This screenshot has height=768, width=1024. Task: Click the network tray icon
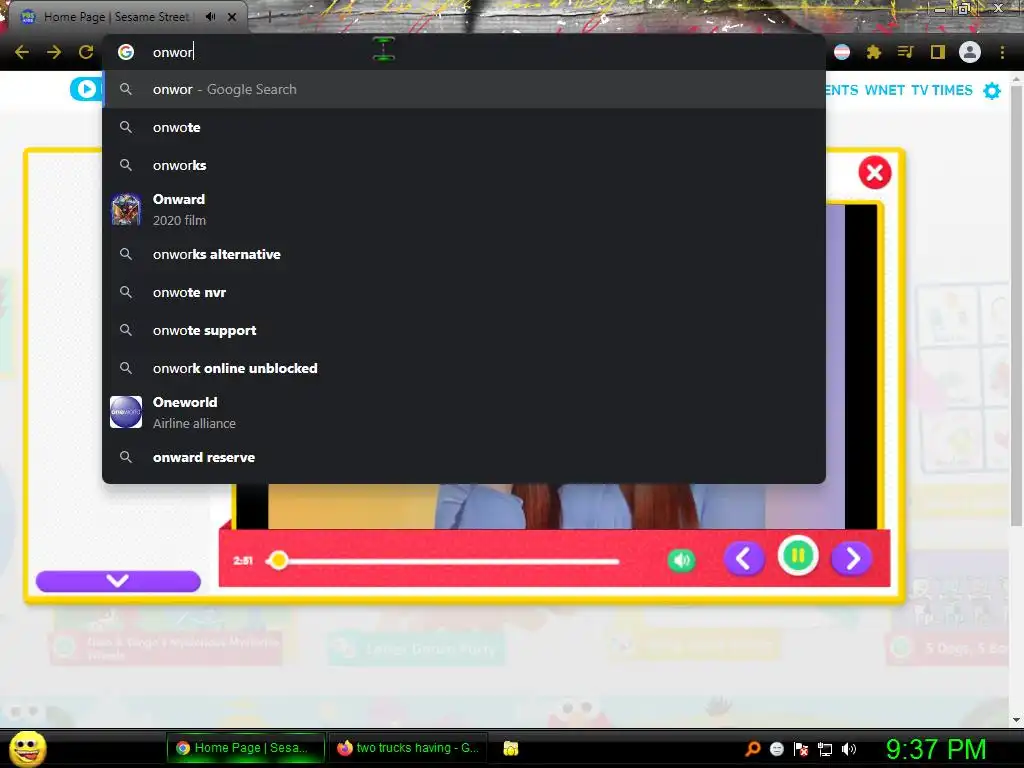(825, 749)
